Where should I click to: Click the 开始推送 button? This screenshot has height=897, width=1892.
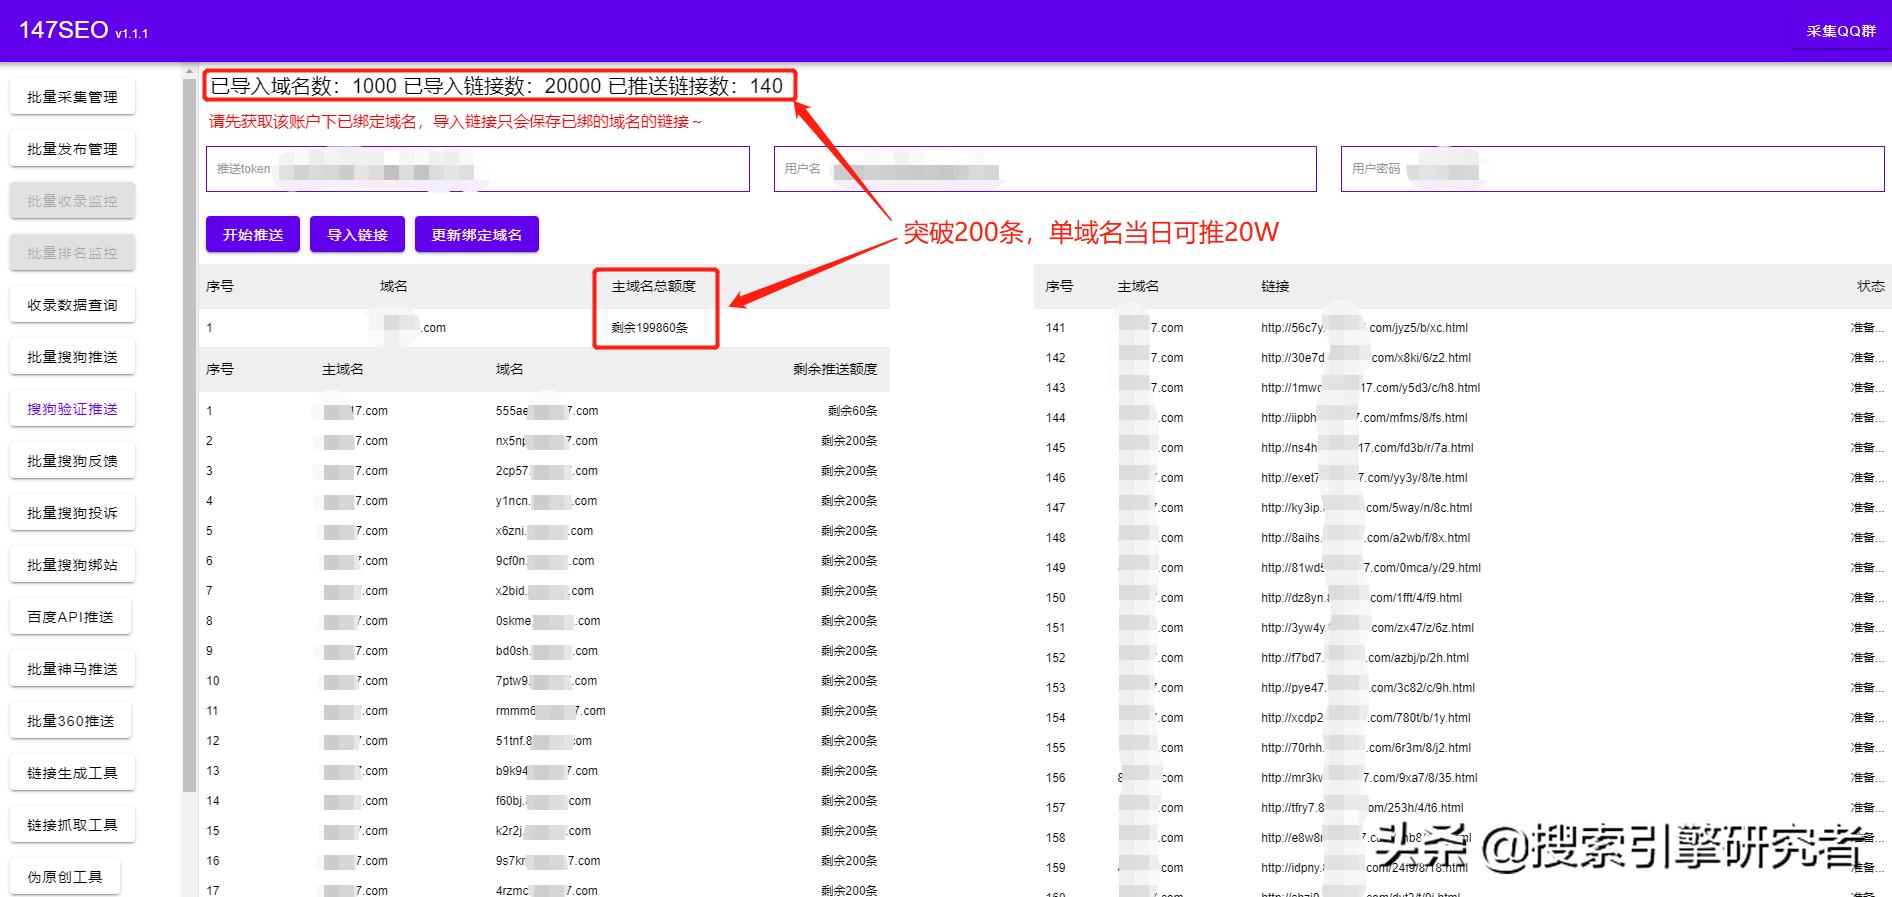pos(253,235)
